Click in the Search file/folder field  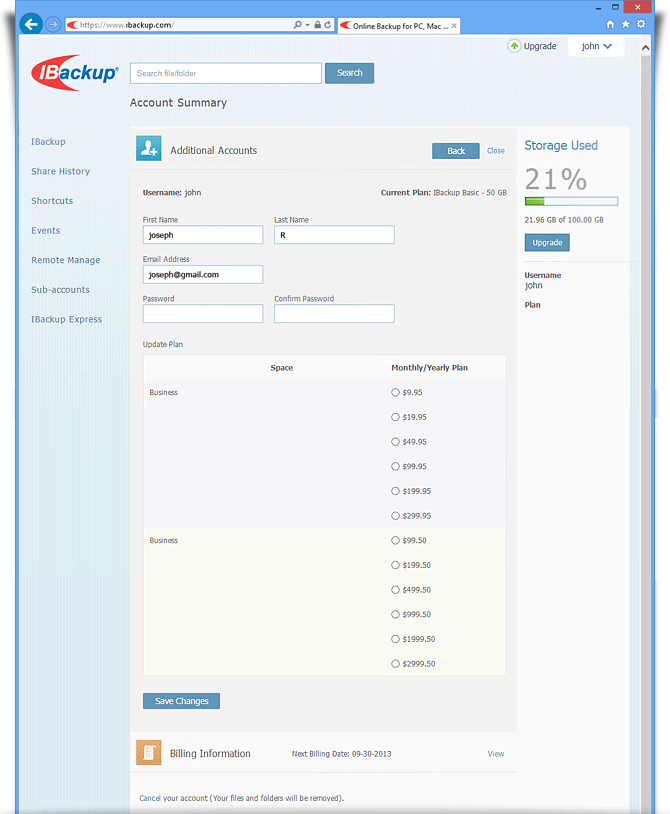click(226, 73)
